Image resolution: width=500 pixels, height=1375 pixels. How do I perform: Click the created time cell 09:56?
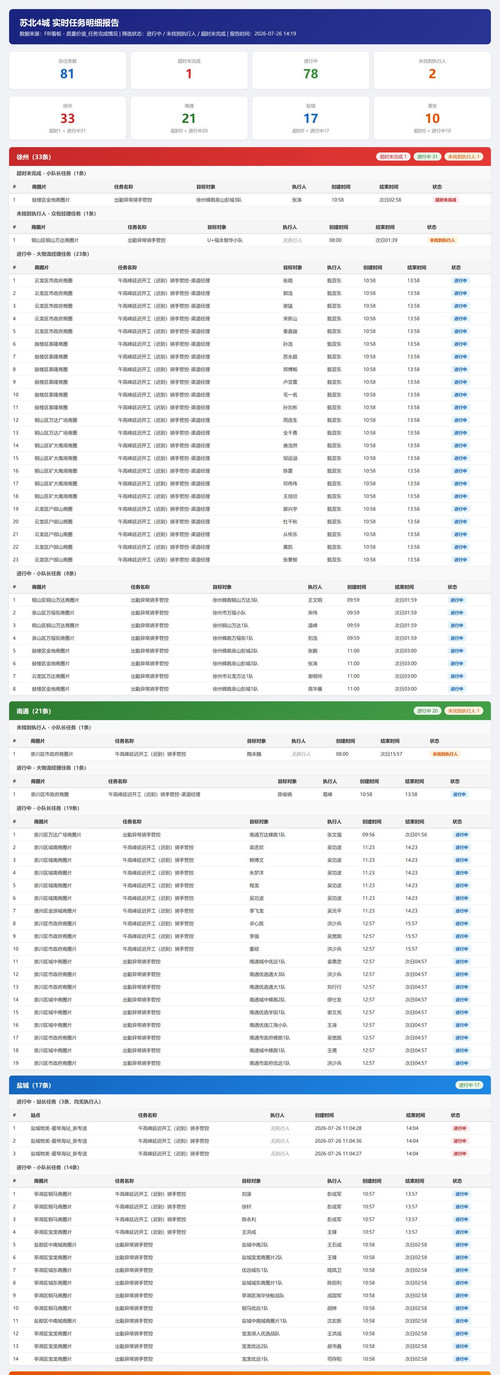tap(369, 834)
